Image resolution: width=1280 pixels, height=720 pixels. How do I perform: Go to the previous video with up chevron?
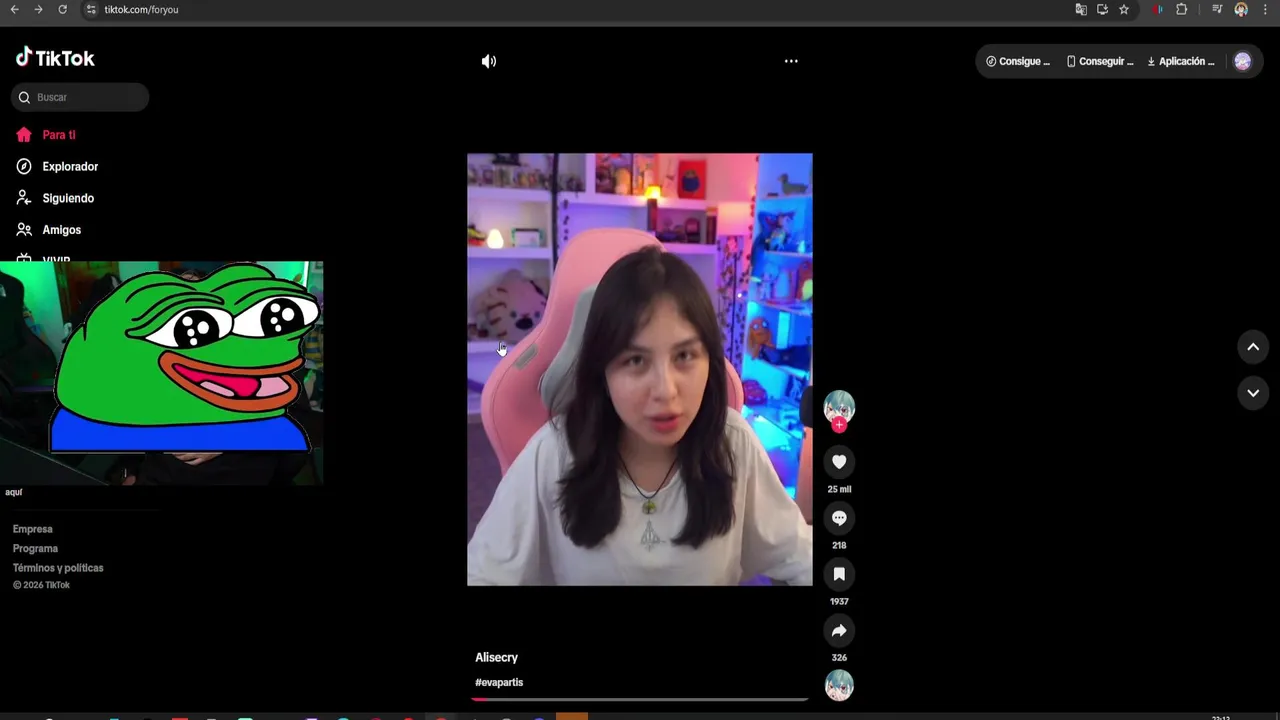pos(1253,347)
